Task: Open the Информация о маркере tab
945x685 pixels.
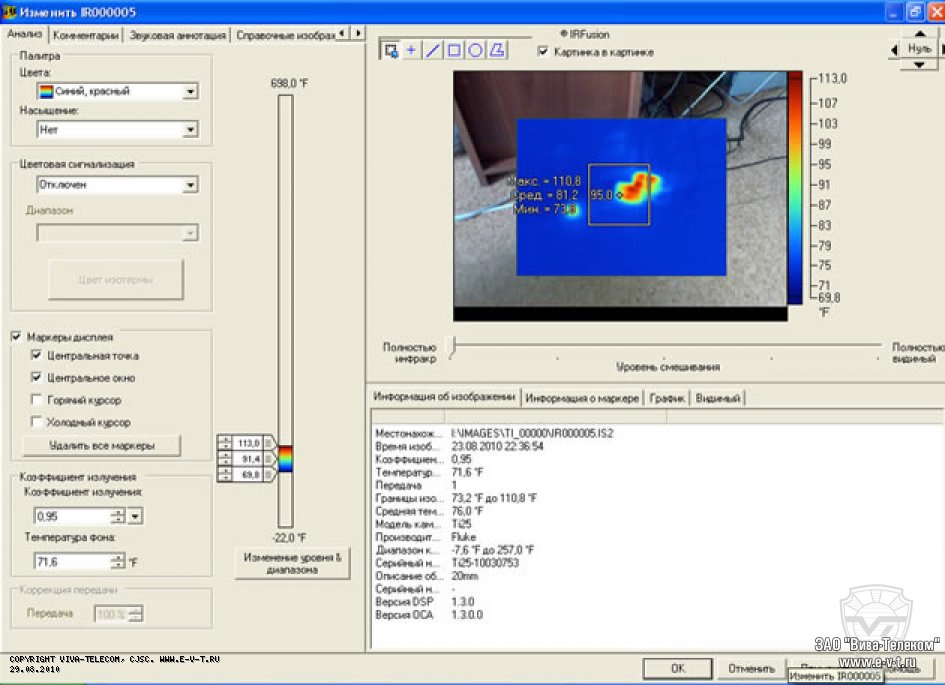Action: coord(582,398)
